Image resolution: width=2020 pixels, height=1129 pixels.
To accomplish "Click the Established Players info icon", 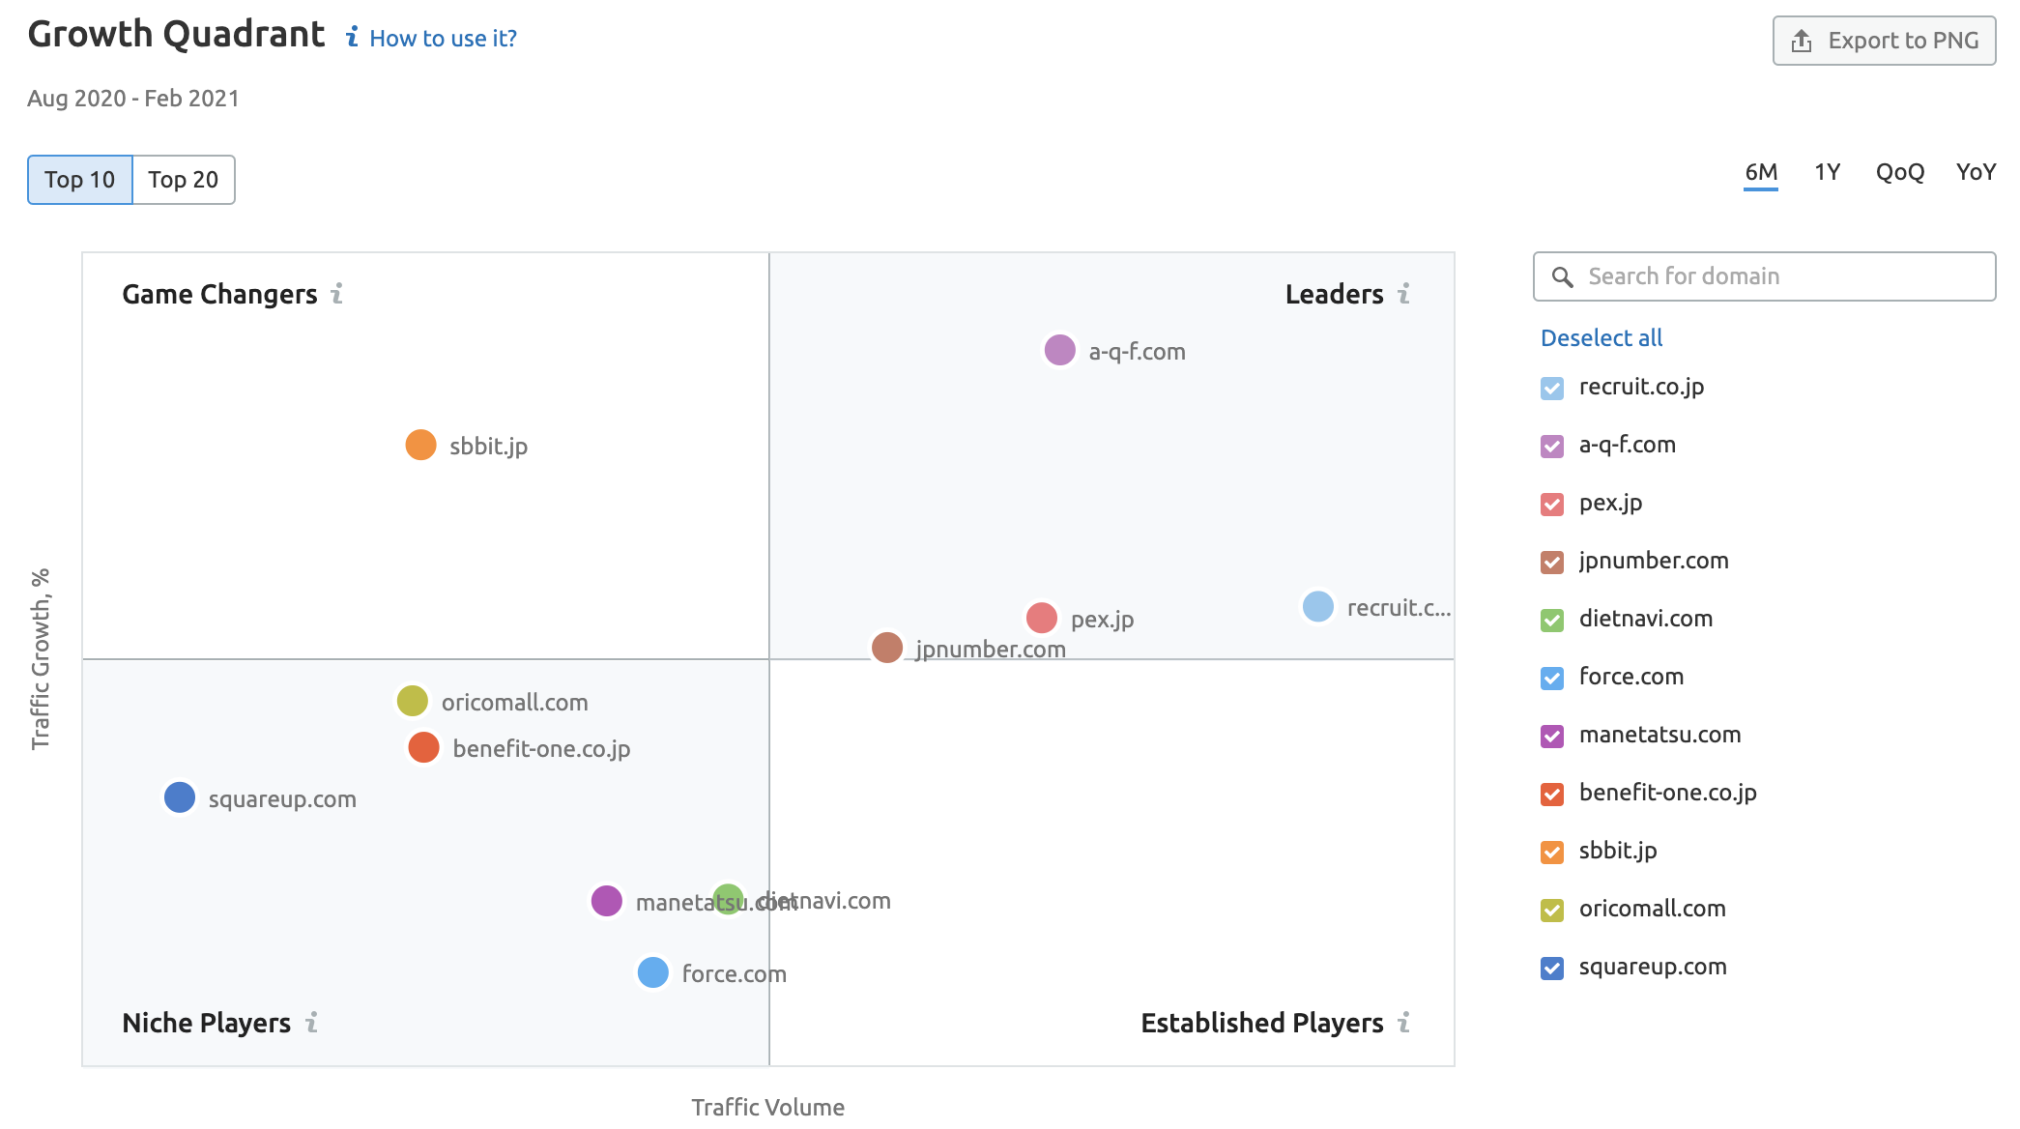I will [1404, 1022].
